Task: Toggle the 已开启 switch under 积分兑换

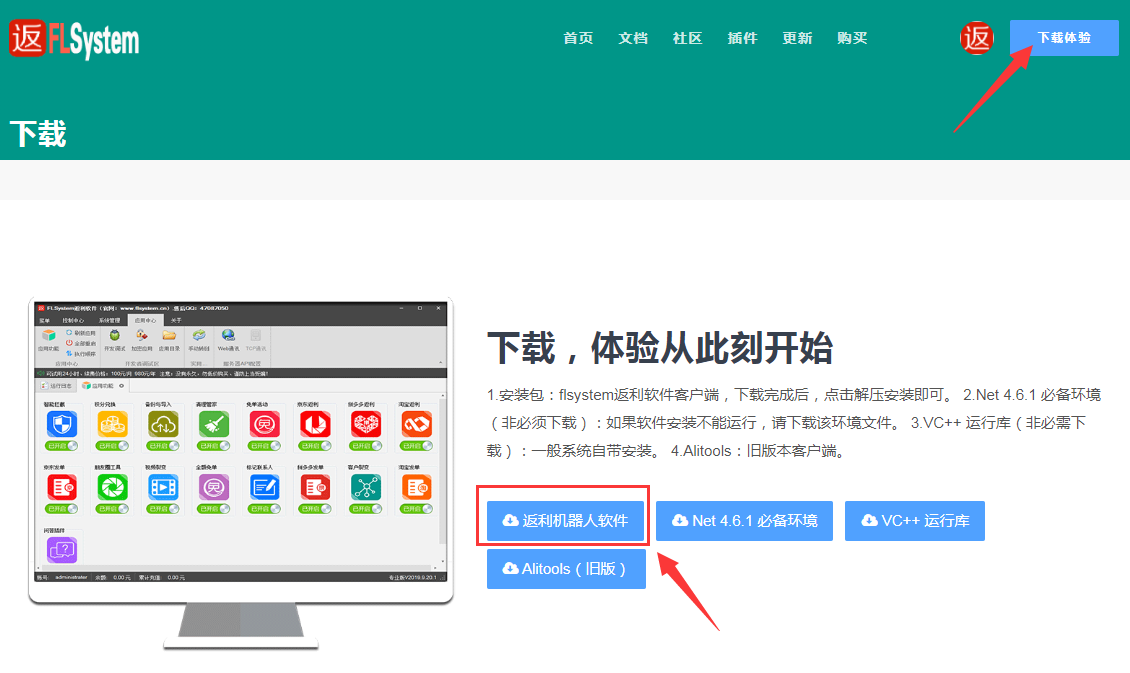Action: [112, 446]
